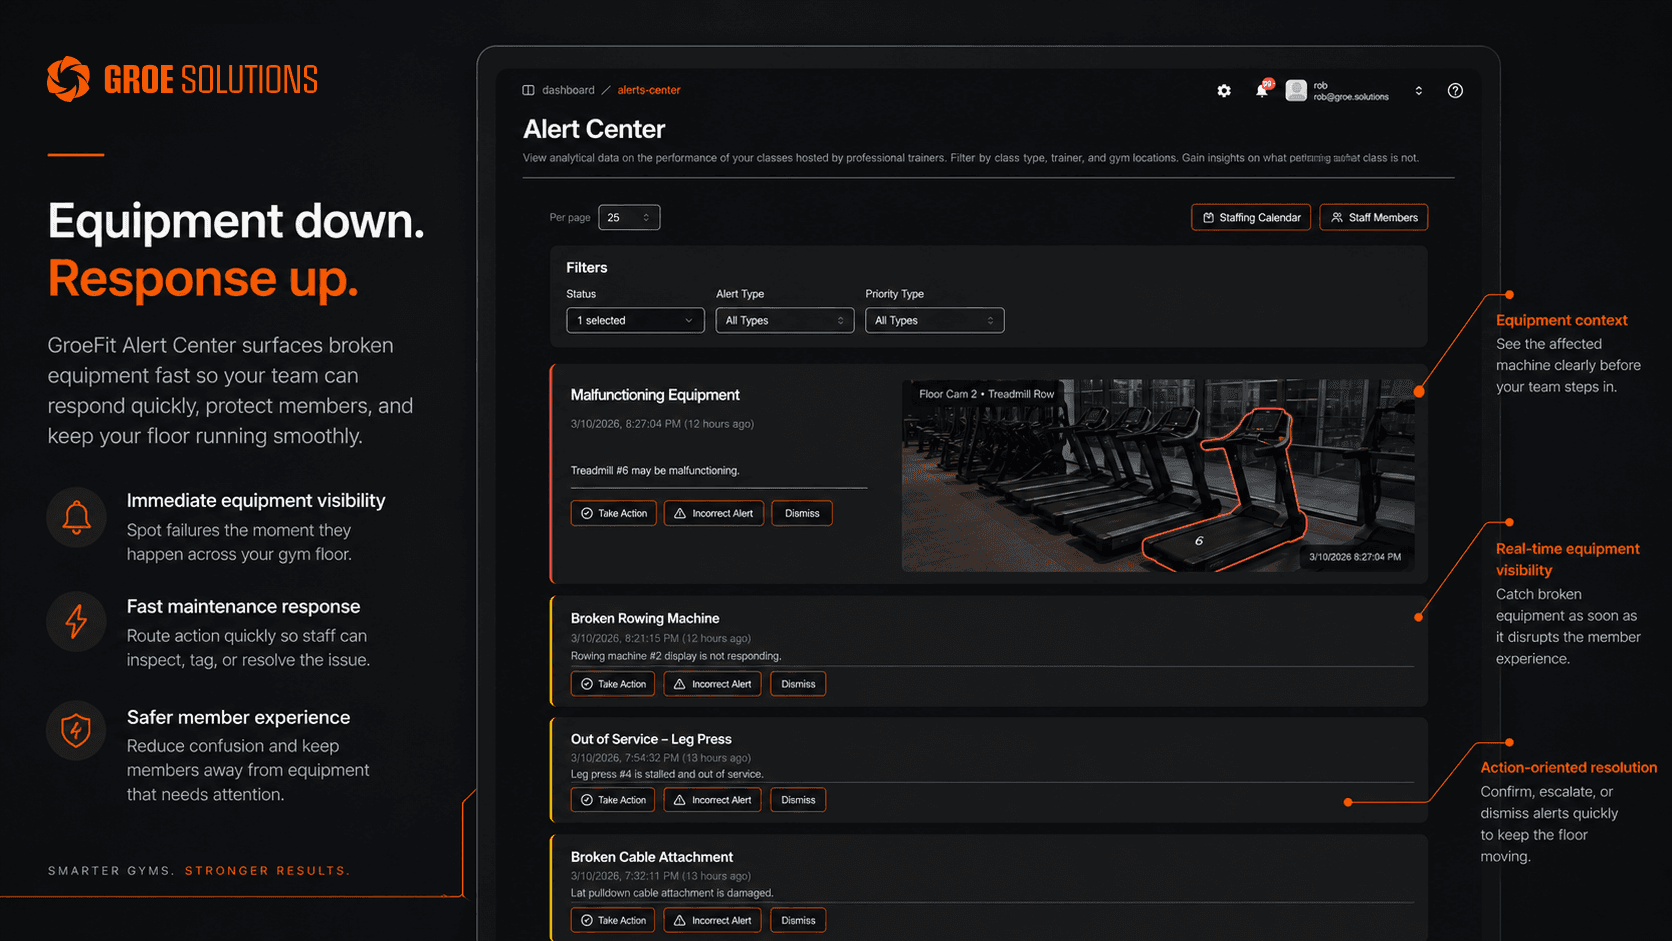The height and width of the screenshot is (941, 1672).
Task: Open Staff Members page
Action: pyautogui.click(x=1374, y=217)
